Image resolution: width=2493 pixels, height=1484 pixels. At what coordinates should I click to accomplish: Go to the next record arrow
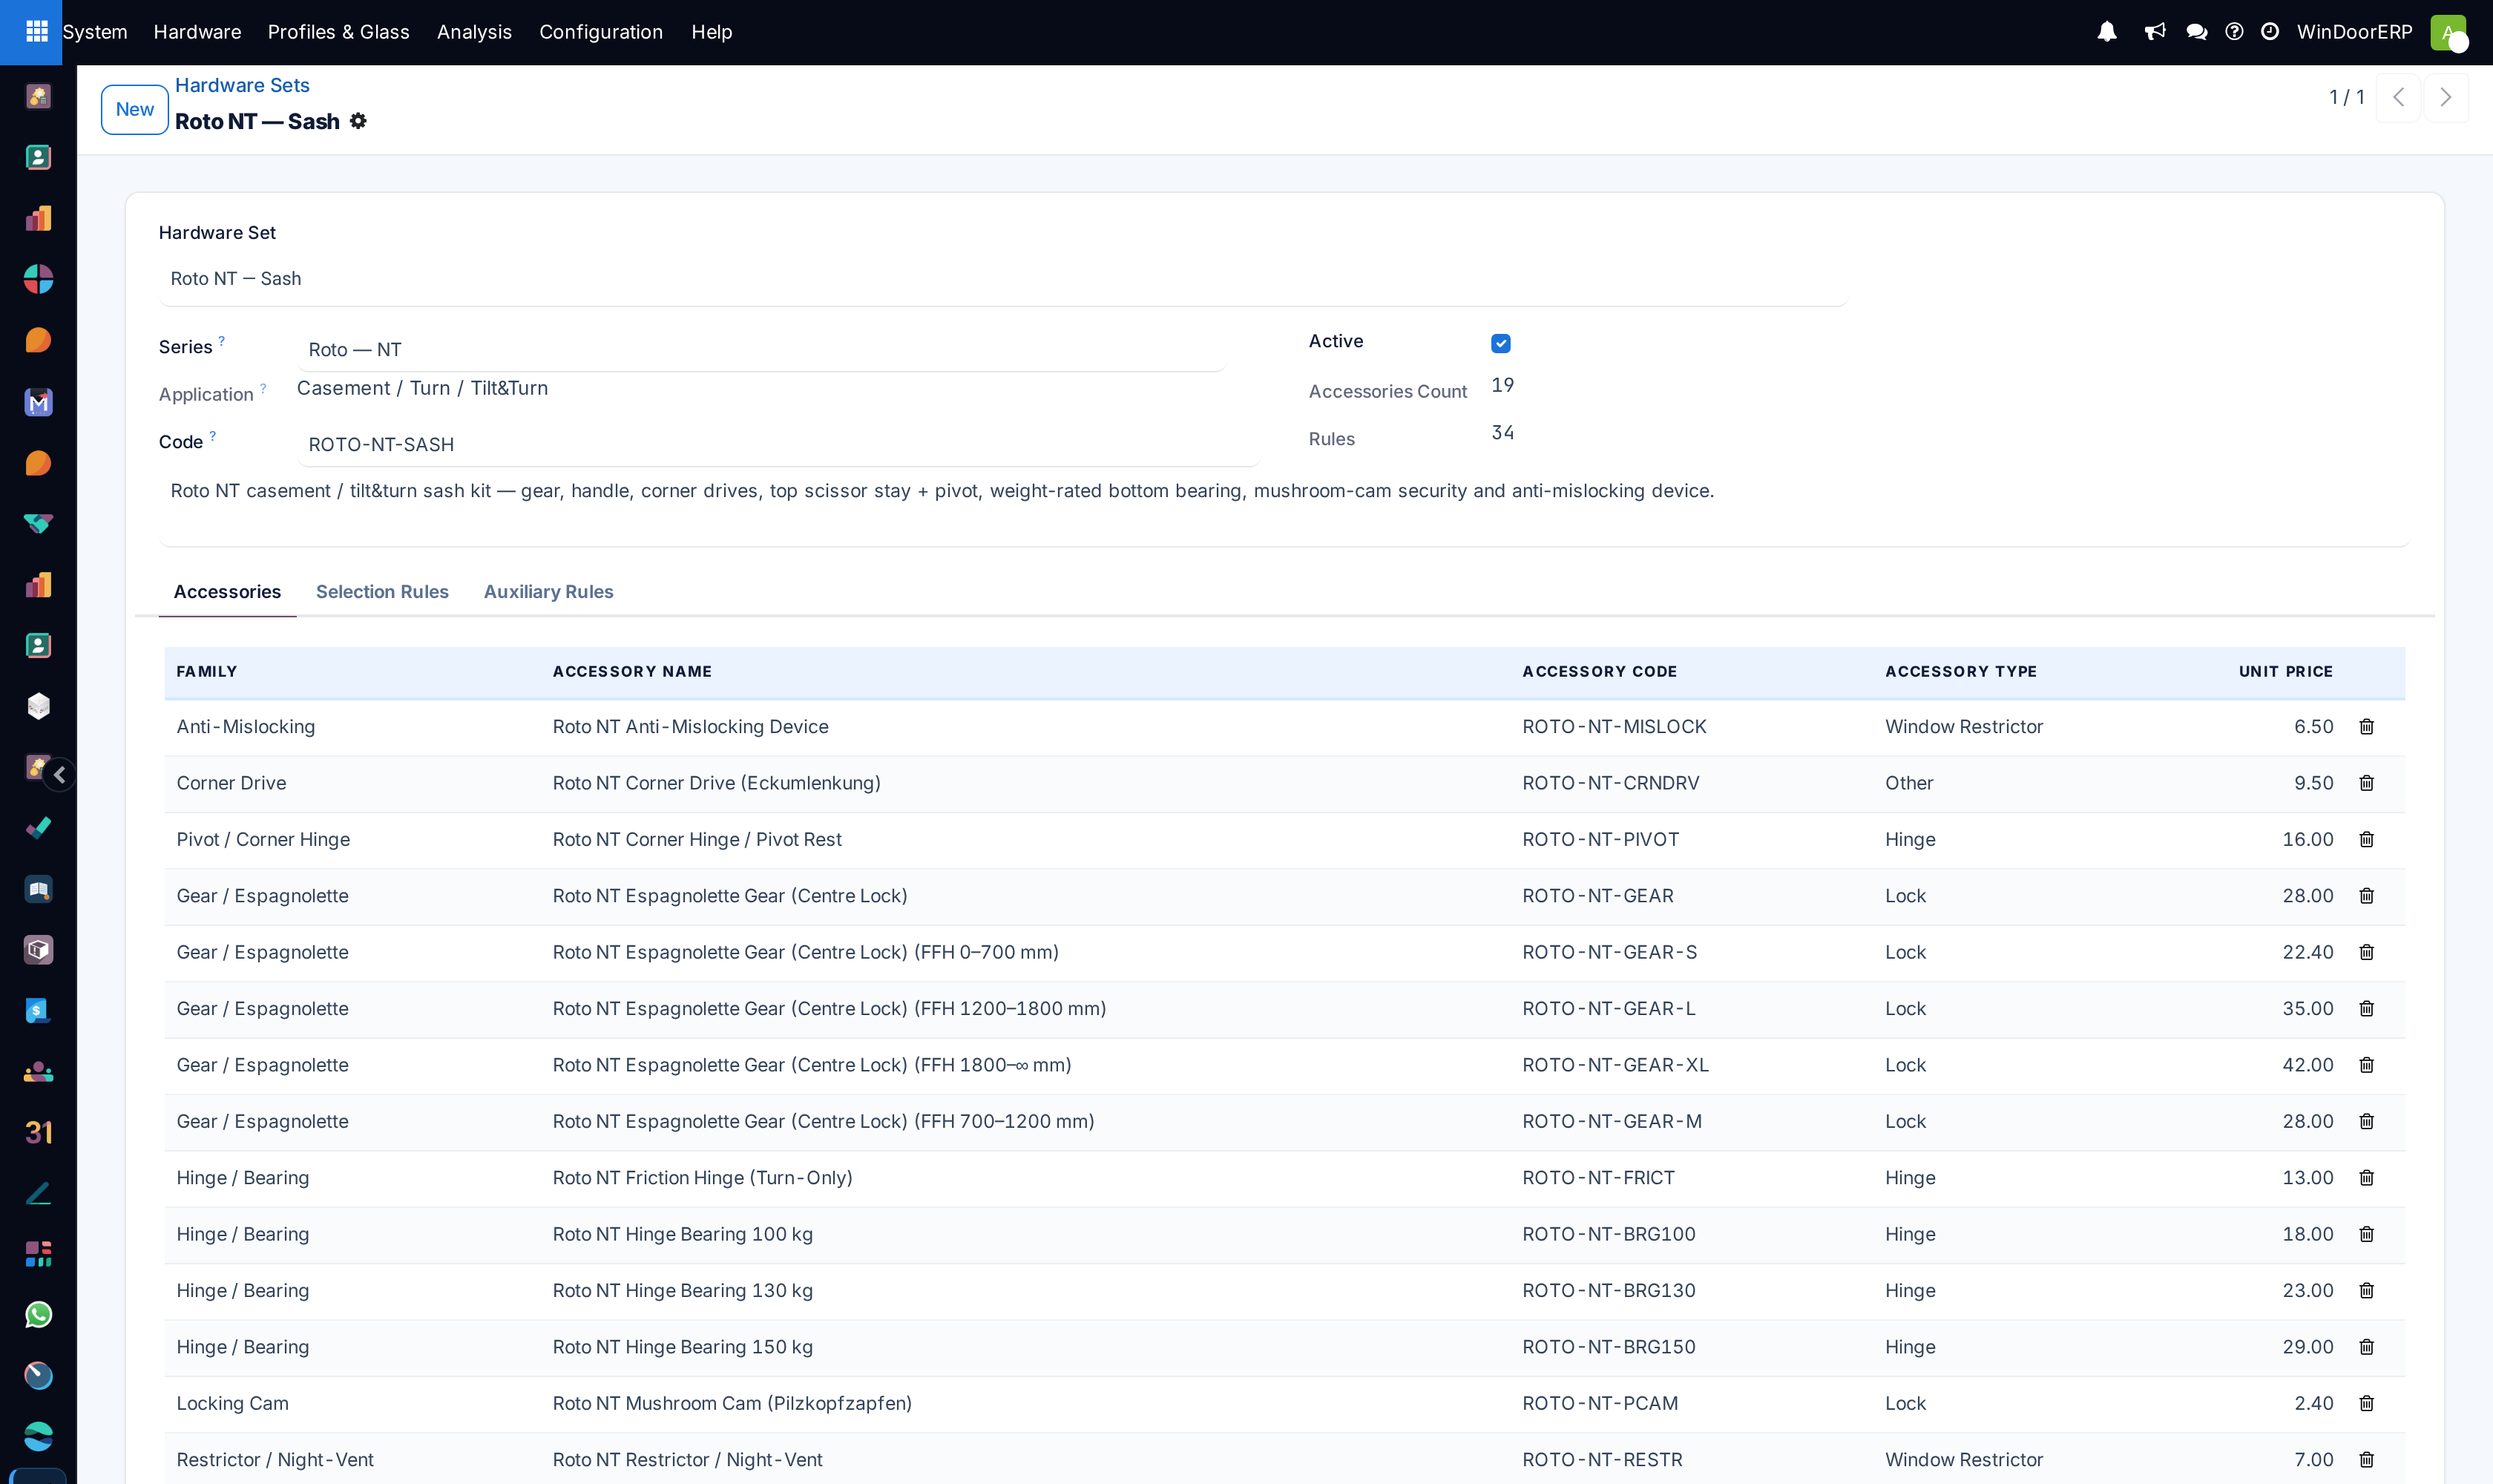pos(2445,97)
